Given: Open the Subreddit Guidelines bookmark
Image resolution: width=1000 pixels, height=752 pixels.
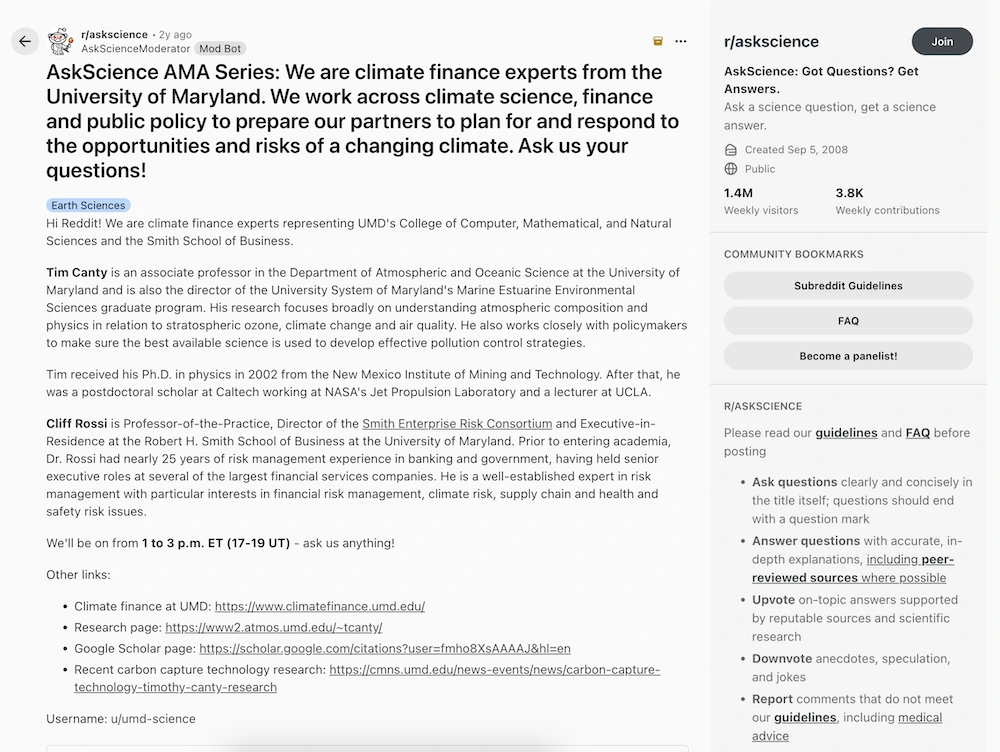Looking at the screenshot, I should 849,286.
